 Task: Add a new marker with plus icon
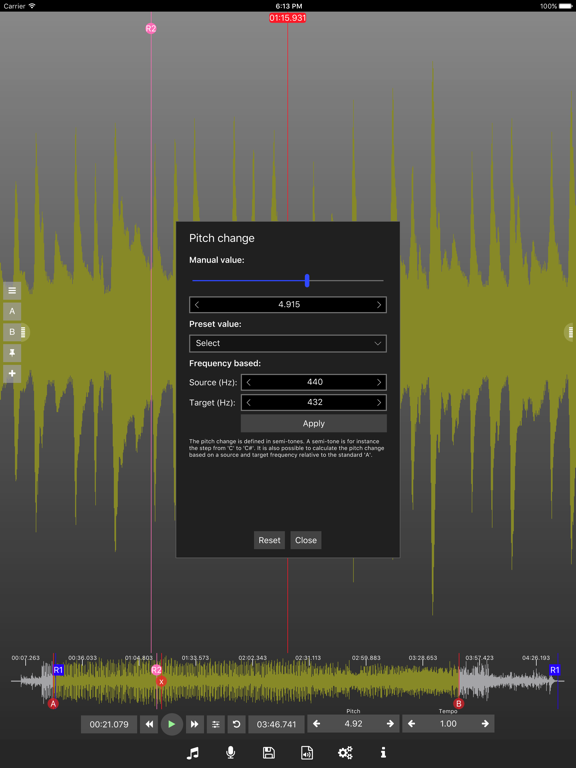[12, 373]
